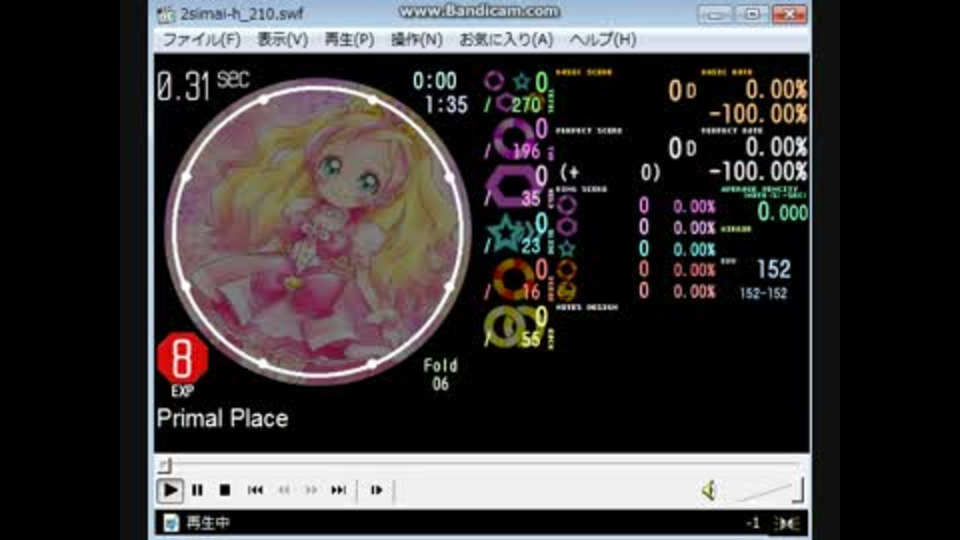Click the frame step button
Image resolution: width=960 pixels, height=540 pixels.
point(377,490)
